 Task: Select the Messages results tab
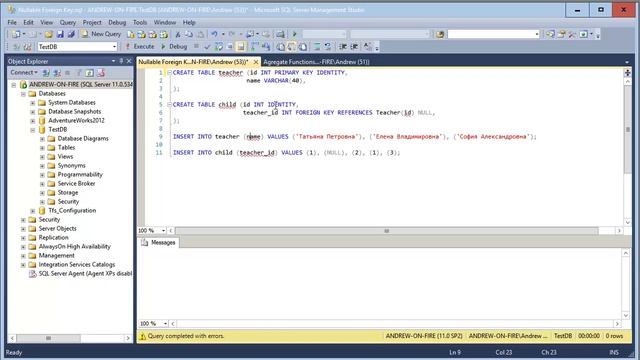pos(159,242)
